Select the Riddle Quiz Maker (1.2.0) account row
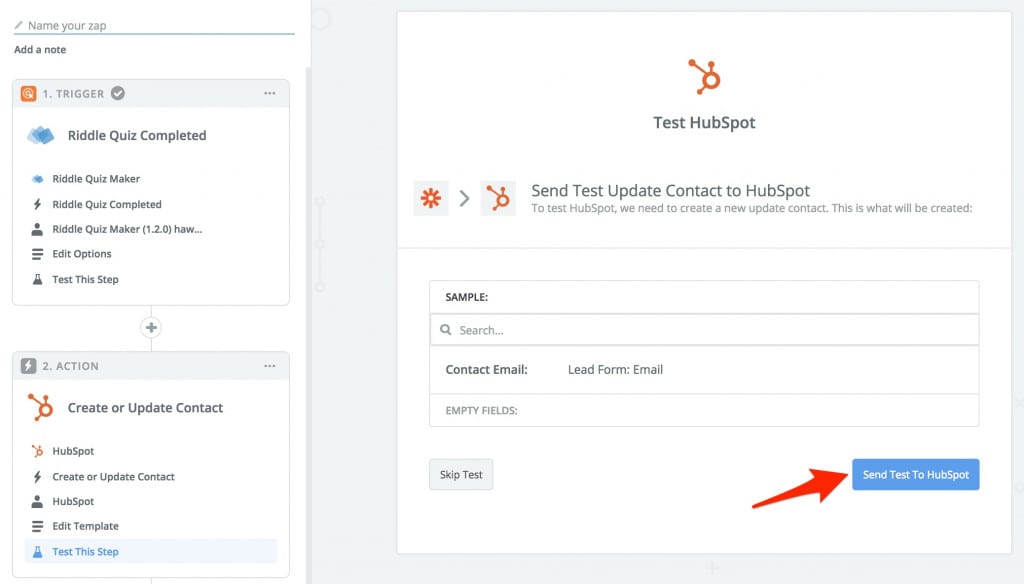 tap(151, 229)
